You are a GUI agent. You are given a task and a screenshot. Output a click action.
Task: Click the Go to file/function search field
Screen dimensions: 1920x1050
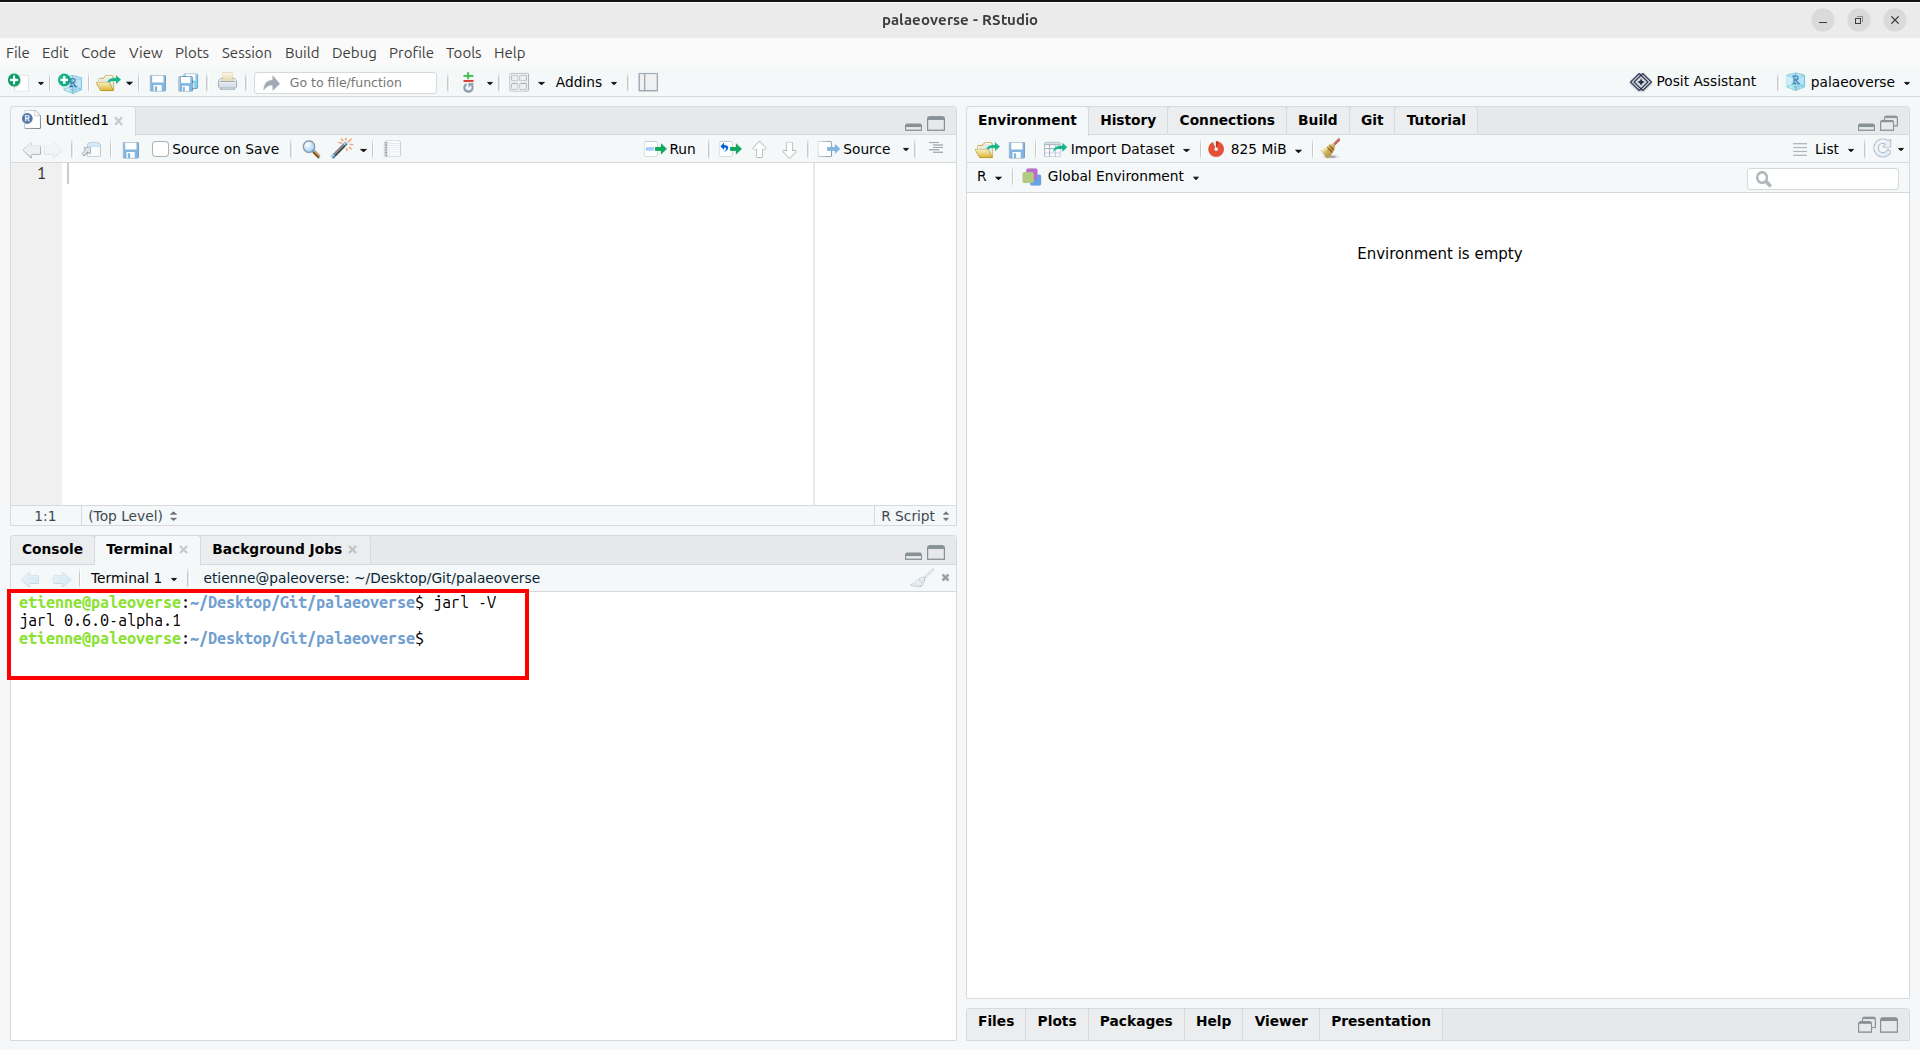tap(347, 82)
